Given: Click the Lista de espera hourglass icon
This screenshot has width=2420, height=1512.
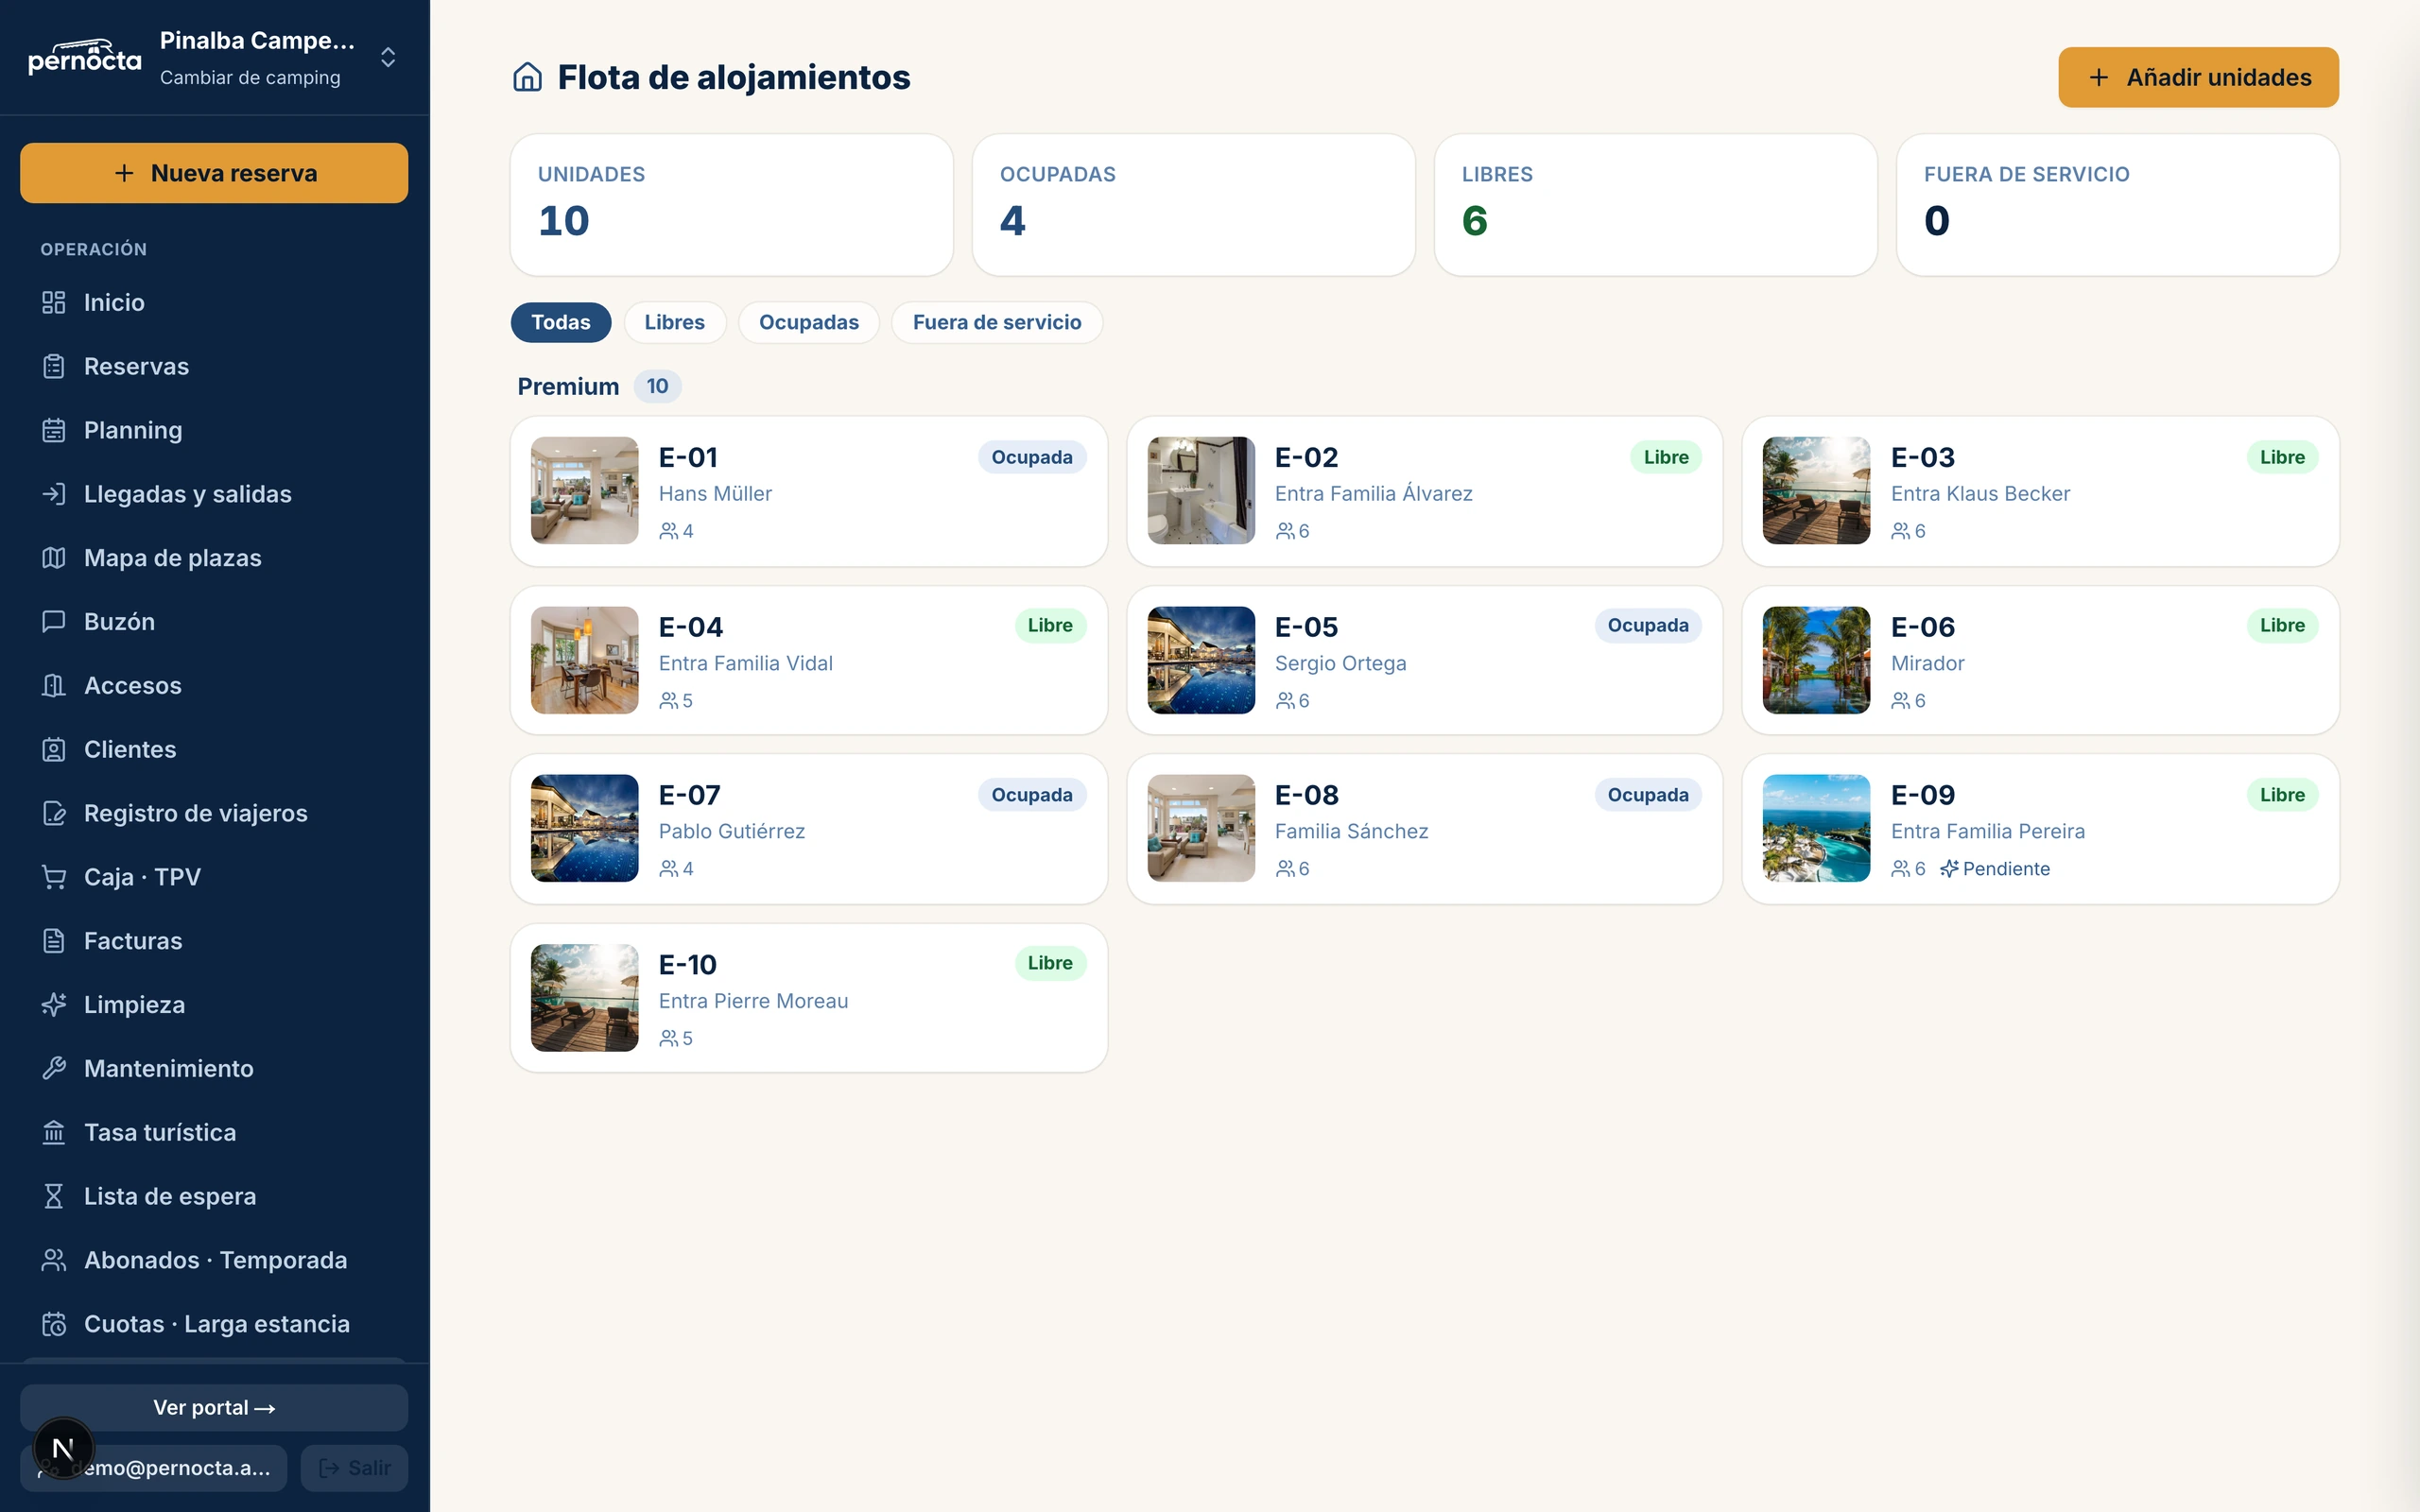Looking at the screenshot, I should pyautogui.click(x=54, y=1196).
